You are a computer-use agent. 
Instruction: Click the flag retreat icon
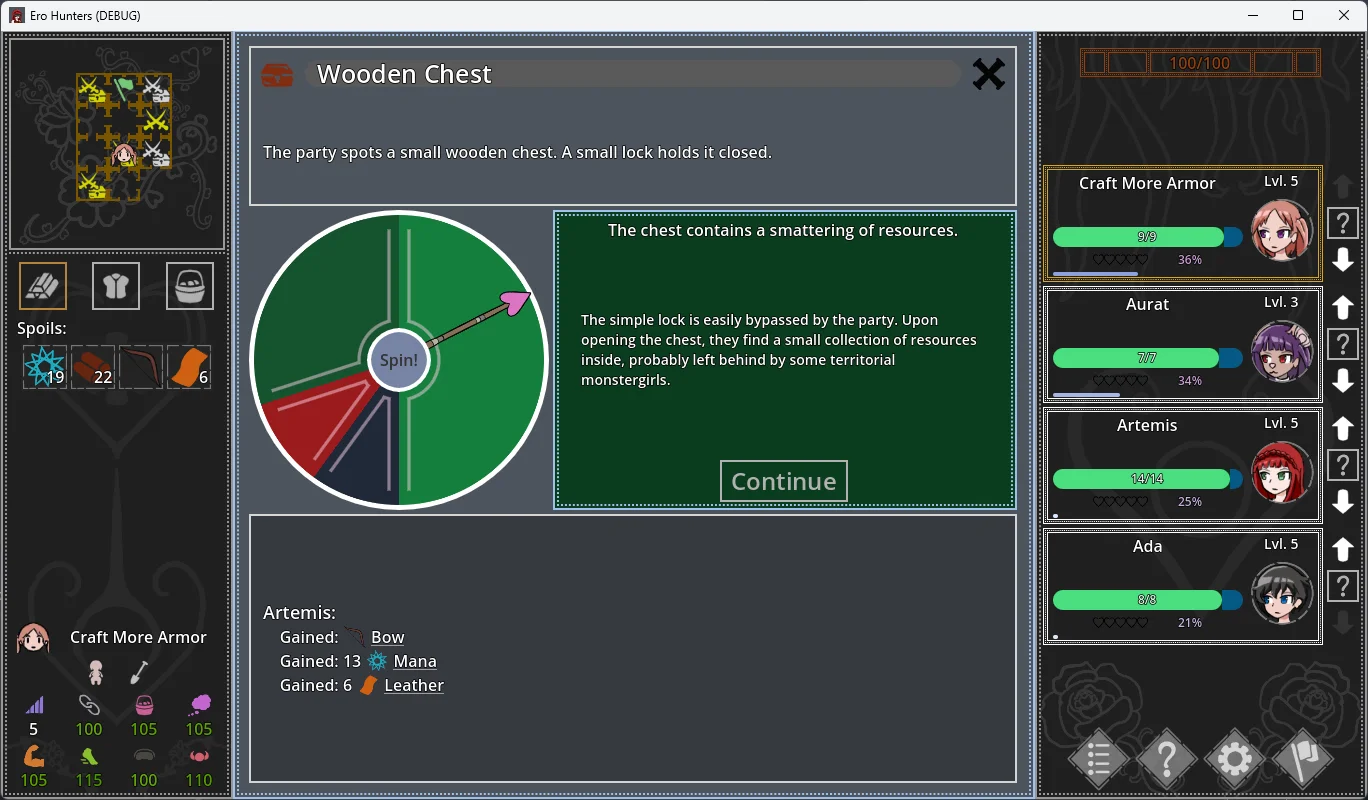click(1302, 760)
